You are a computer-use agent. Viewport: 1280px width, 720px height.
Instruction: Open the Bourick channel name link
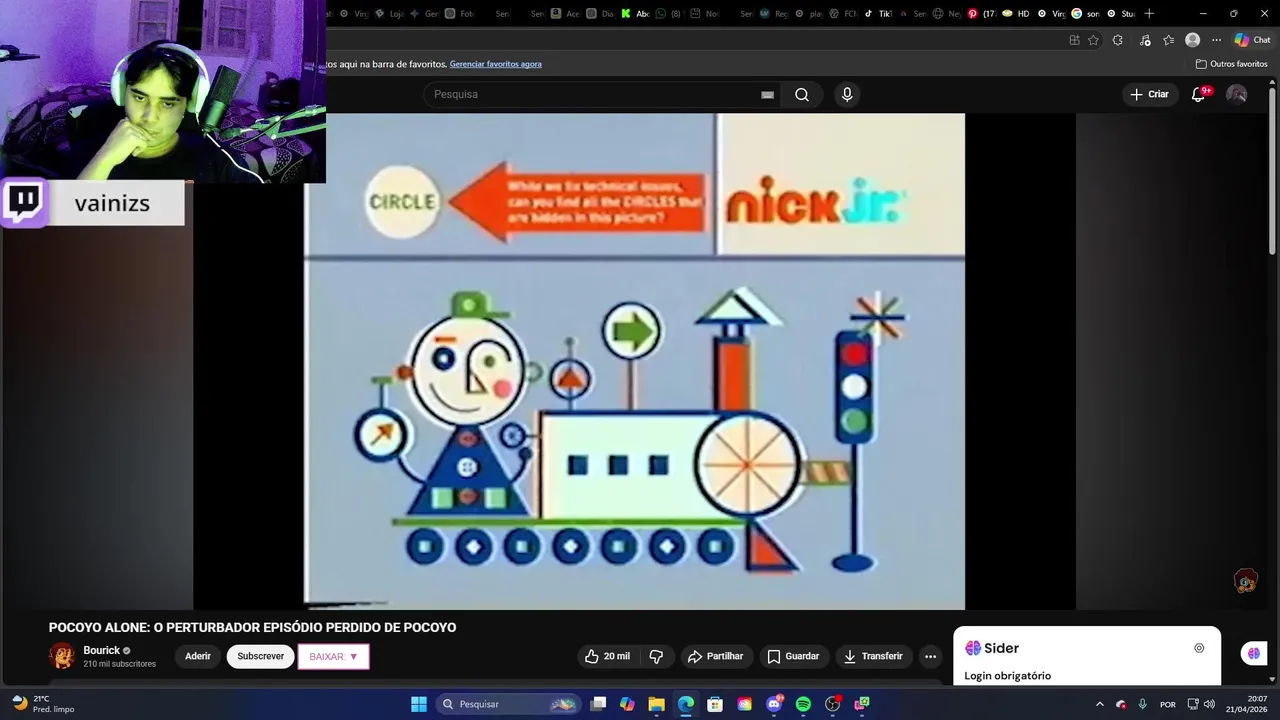click(101, 650)
